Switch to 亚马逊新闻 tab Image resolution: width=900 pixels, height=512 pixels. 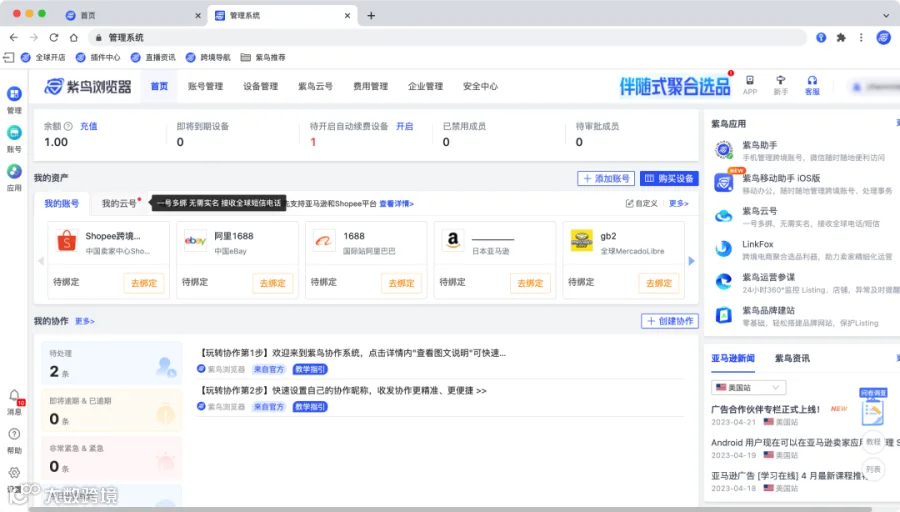[x=733, y=358]
